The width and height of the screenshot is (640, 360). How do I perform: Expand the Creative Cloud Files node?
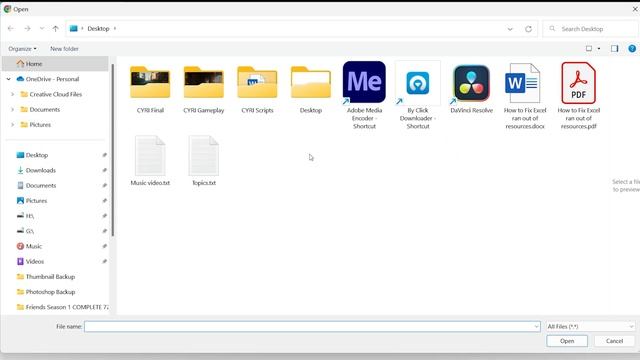tap(12, 94)
